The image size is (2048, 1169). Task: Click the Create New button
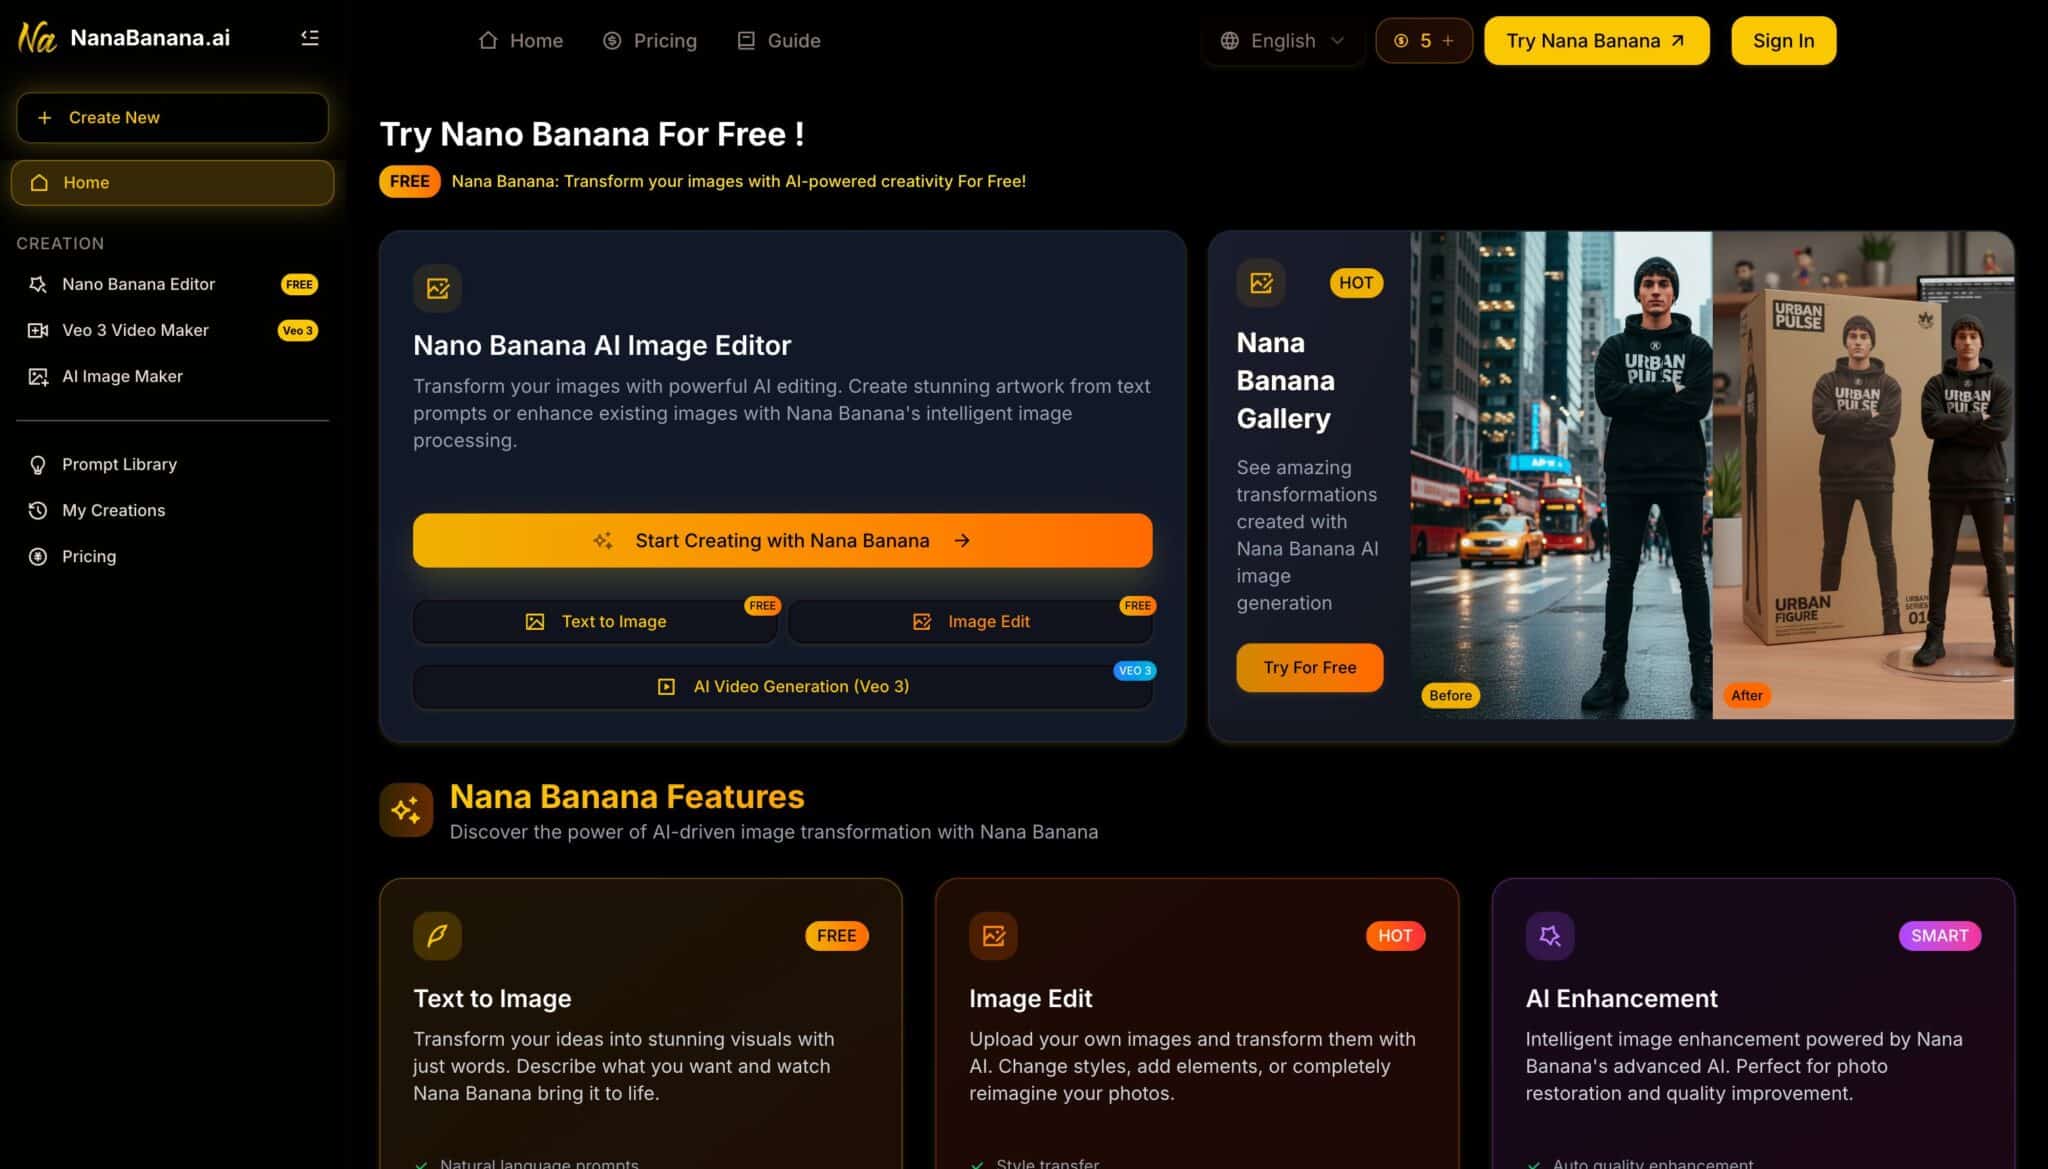click(172, 118)
